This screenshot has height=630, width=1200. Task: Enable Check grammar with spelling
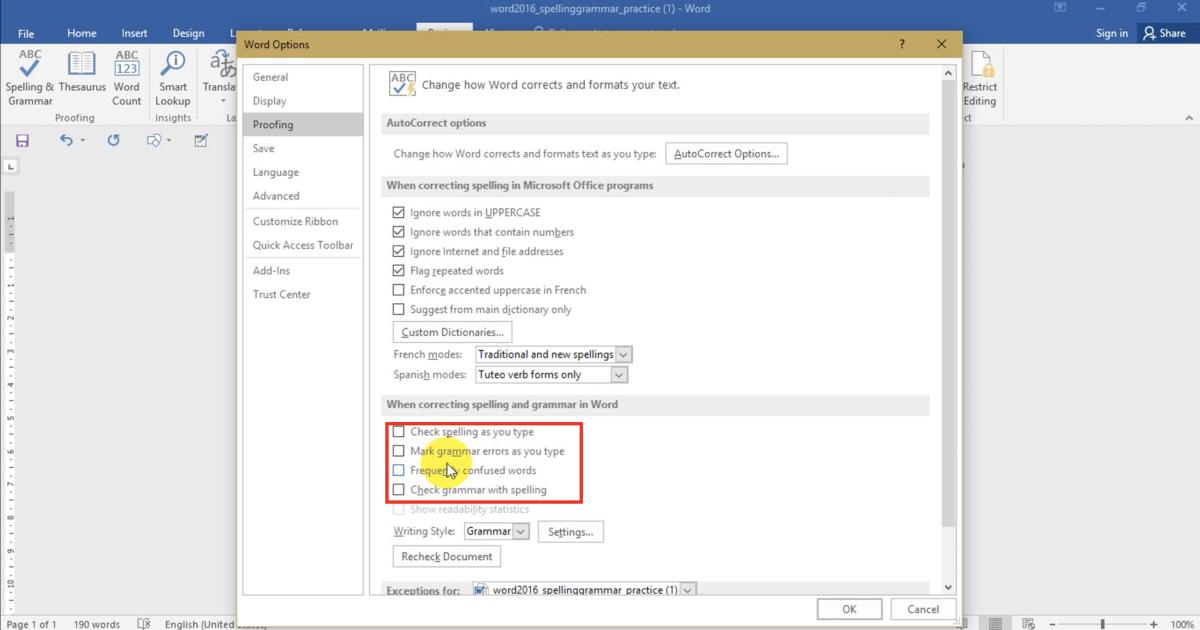pos(398,490)
